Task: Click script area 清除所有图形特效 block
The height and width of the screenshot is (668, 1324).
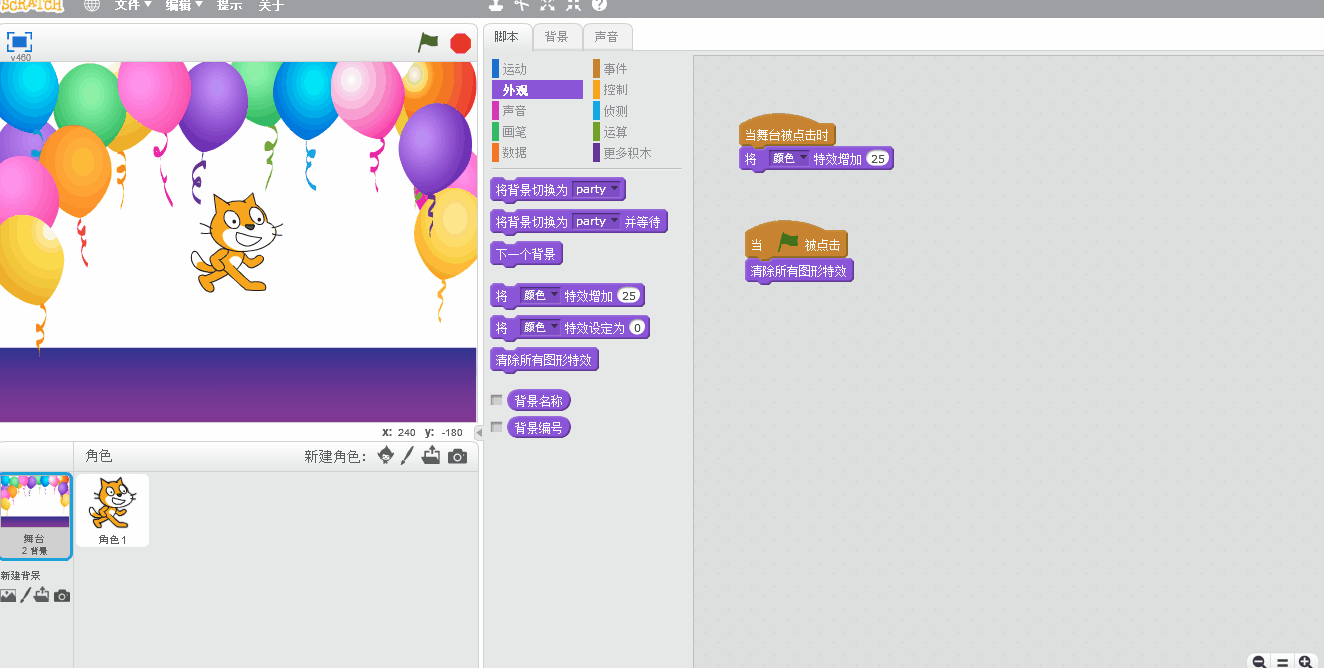Action: pos(799,271)
